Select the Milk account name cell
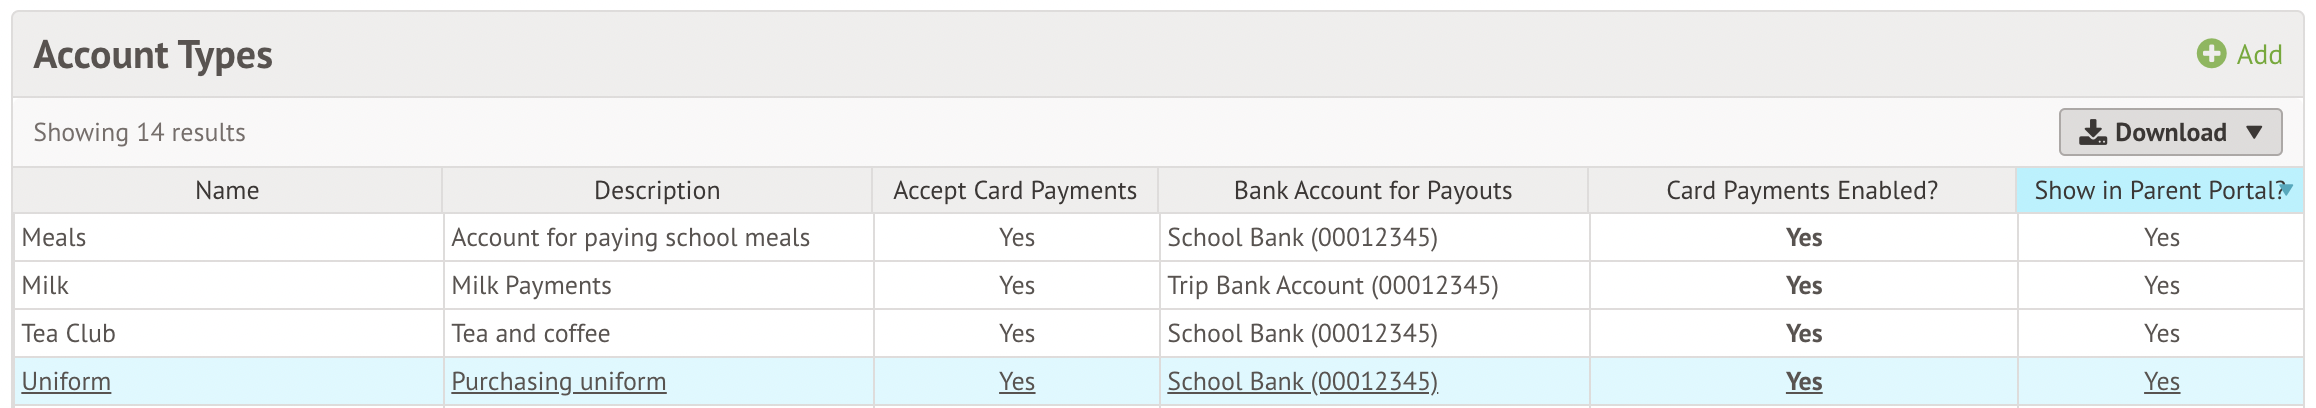The image size is (2316, 408). [x=228, y=285]
